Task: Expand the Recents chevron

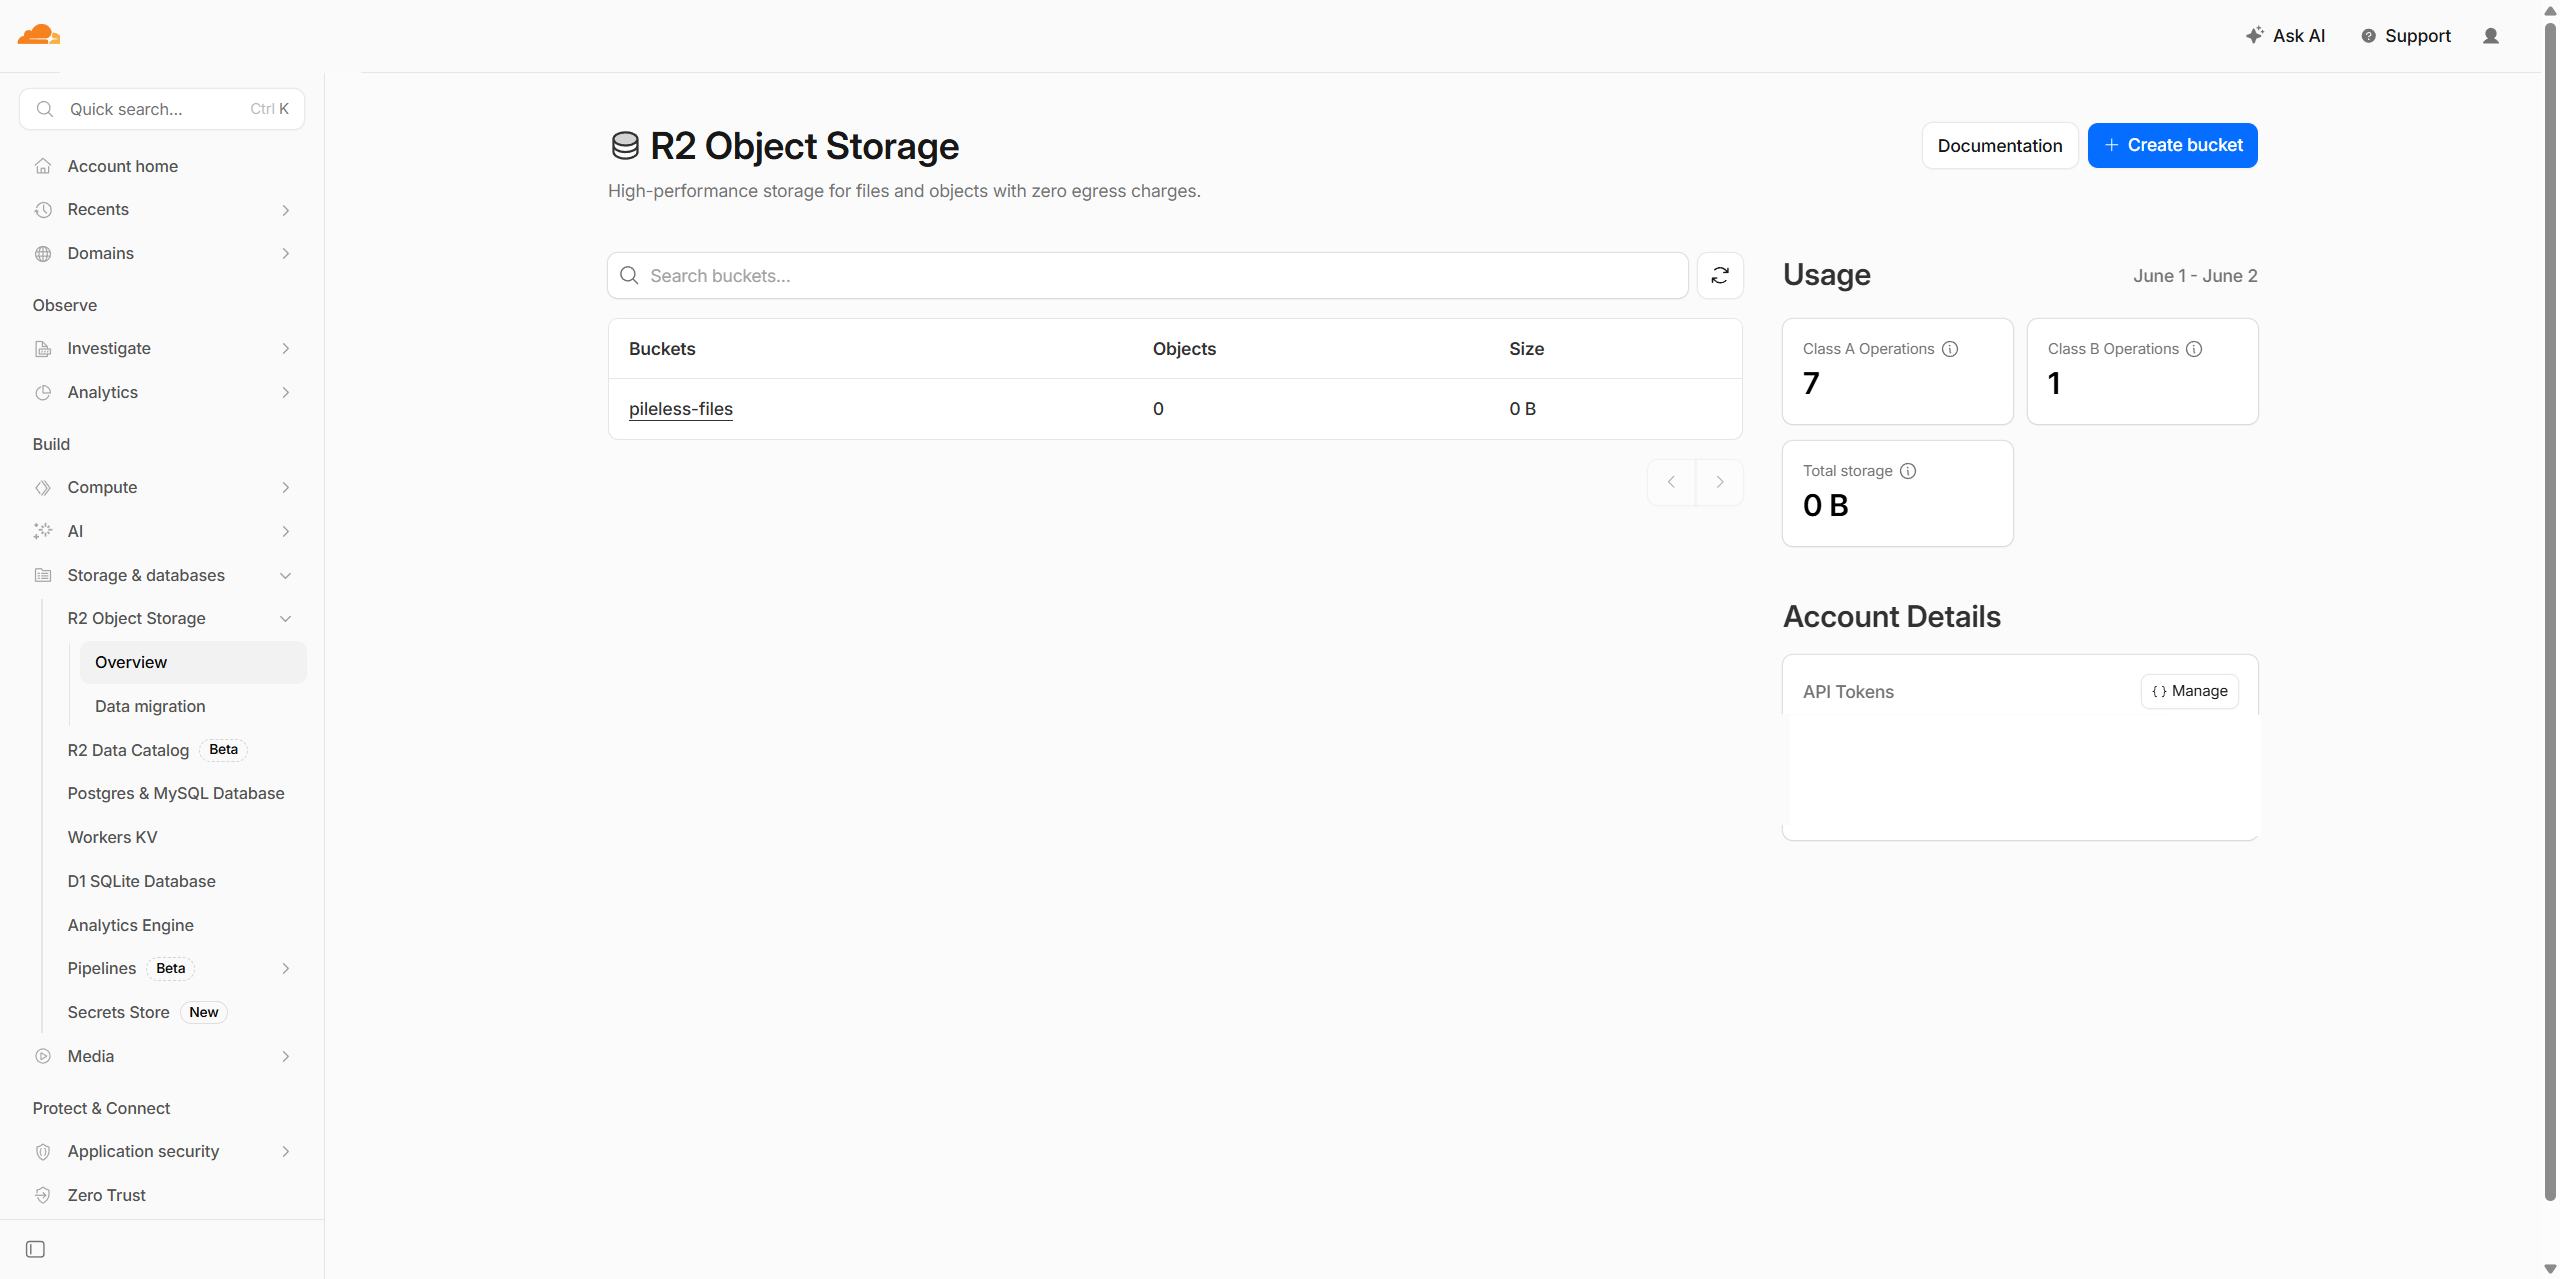Action: tap(286, 210)
